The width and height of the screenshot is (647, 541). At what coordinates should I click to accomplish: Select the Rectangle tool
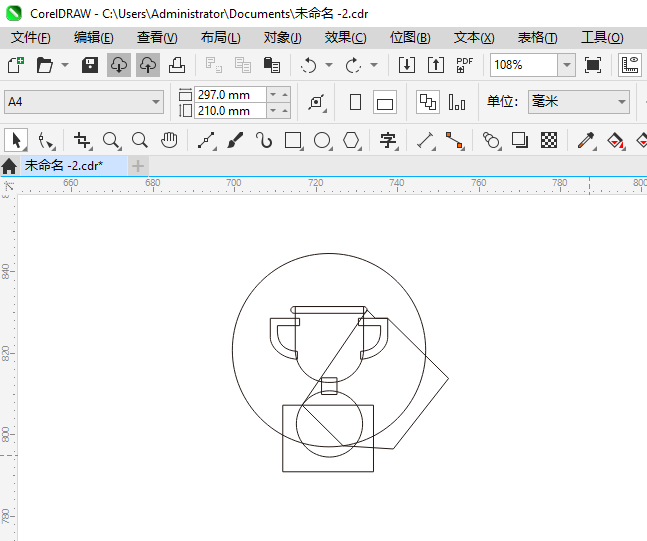[x=293, y=140]
